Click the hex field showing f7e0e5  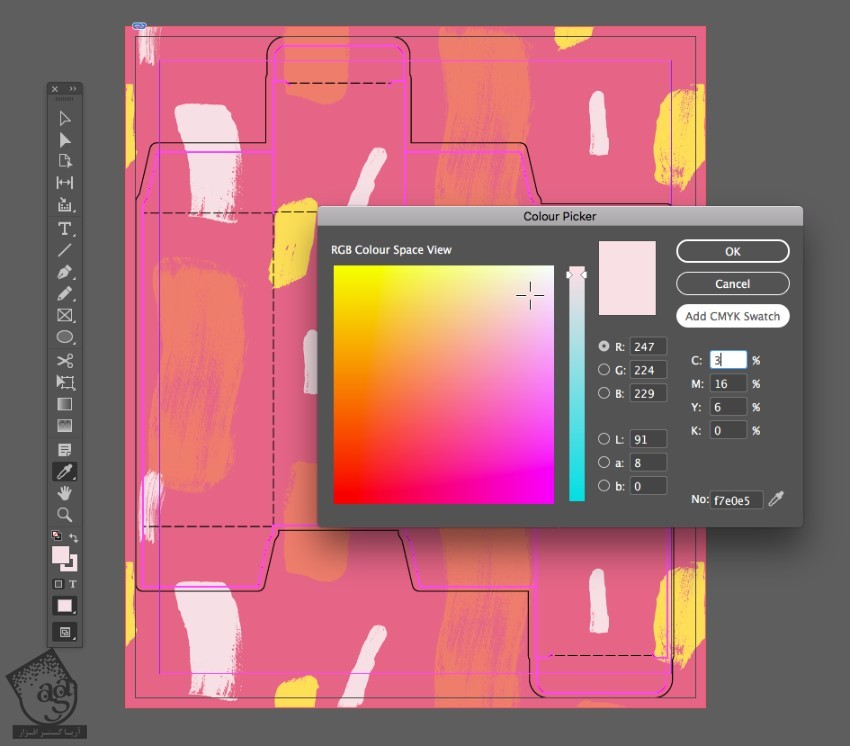[x=736, y=499]
